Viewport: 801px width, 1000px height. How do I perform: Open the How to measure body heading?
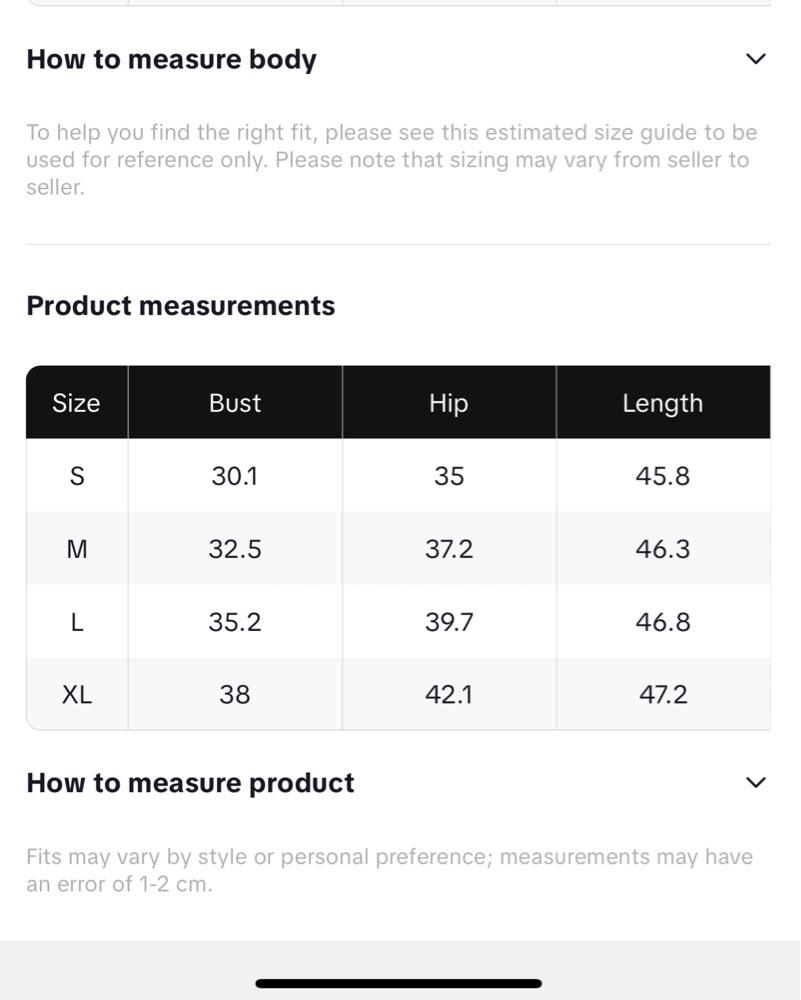pos(172,59)
